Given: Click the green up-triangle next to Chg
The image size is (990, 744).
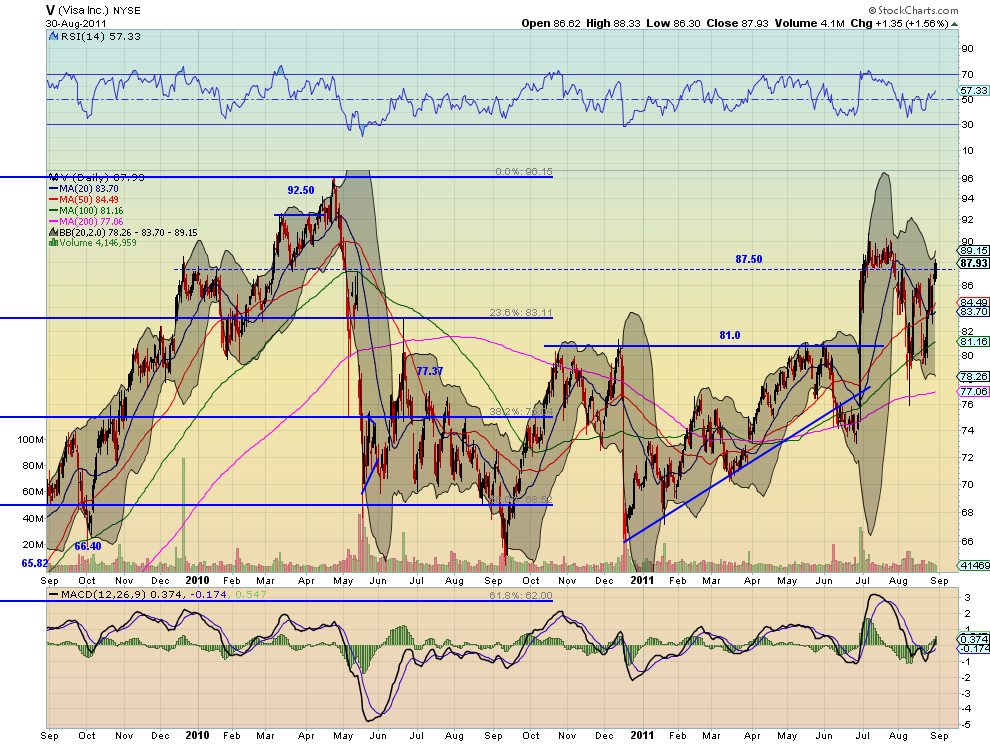Looking at the screenshot, I should click(955, 23).
